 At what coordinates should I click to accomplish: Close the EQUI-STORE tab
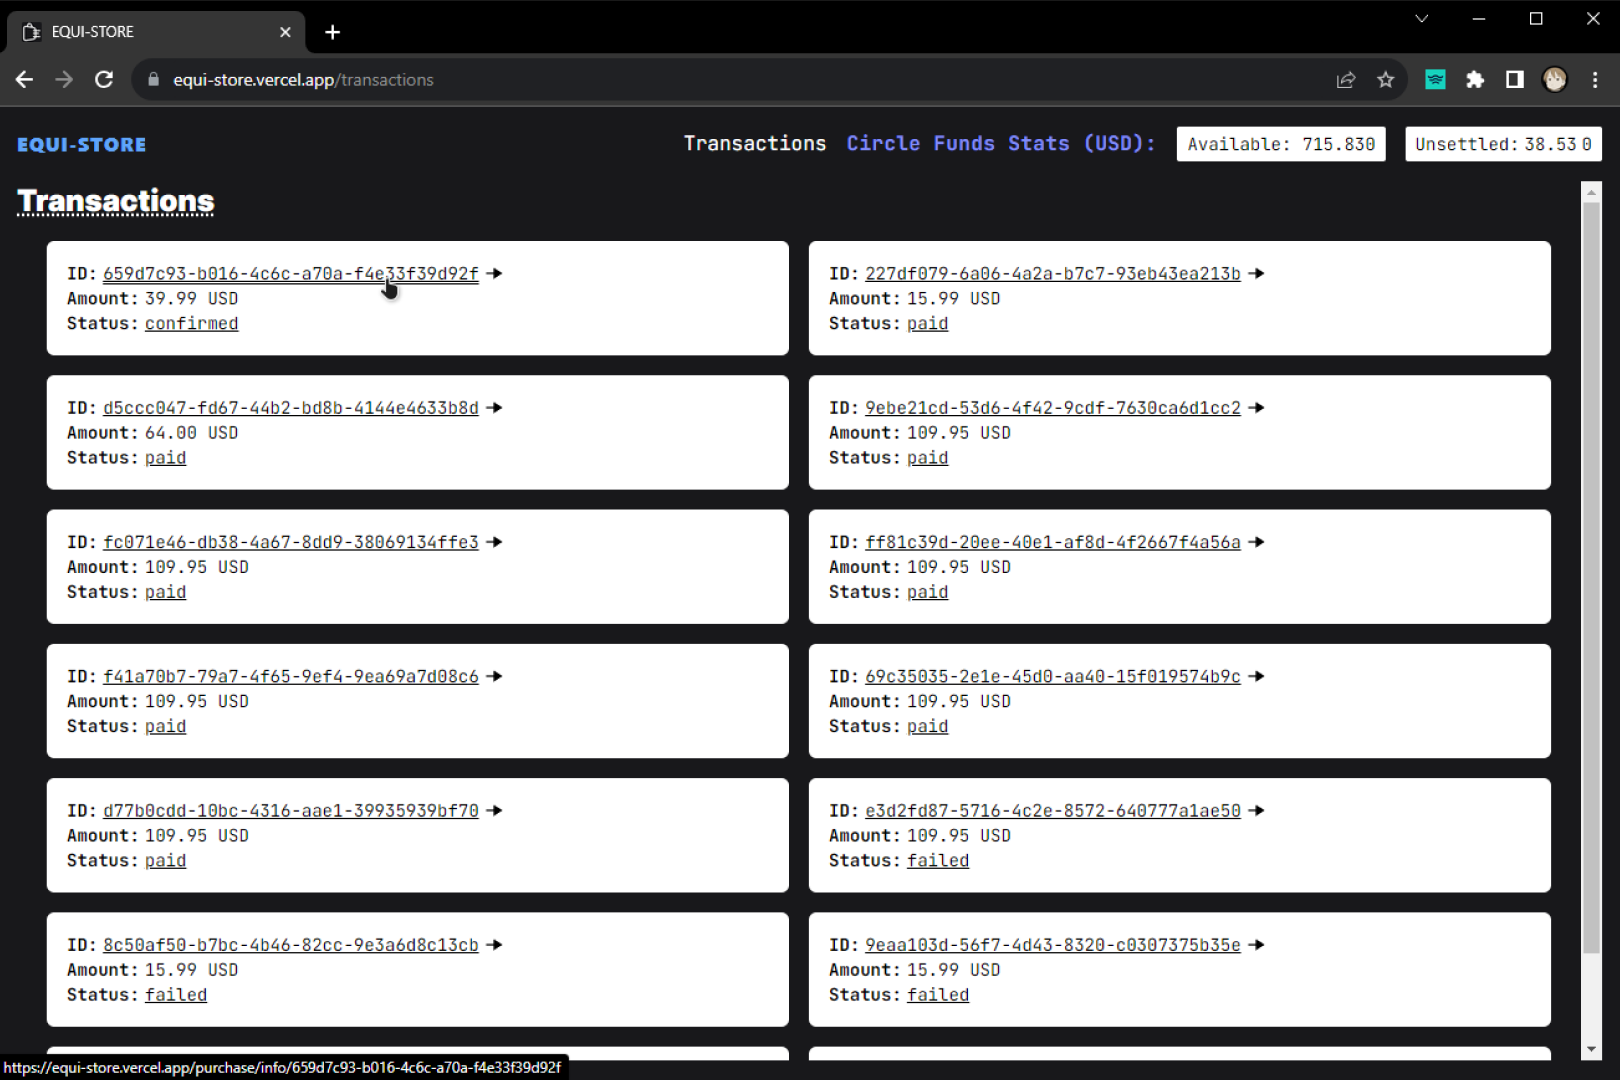click(x=285, y=32)
